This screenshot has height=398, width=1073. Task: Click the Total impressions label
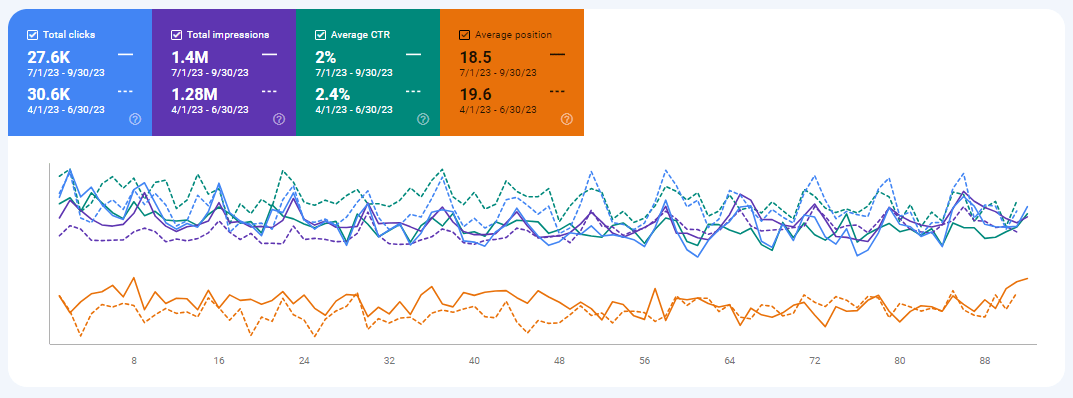point(227,34)
